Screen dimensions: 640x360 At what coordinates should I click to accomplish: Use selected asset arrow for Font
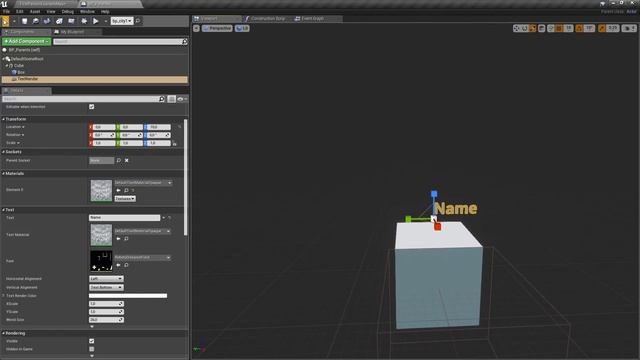[x=118, y=265]
